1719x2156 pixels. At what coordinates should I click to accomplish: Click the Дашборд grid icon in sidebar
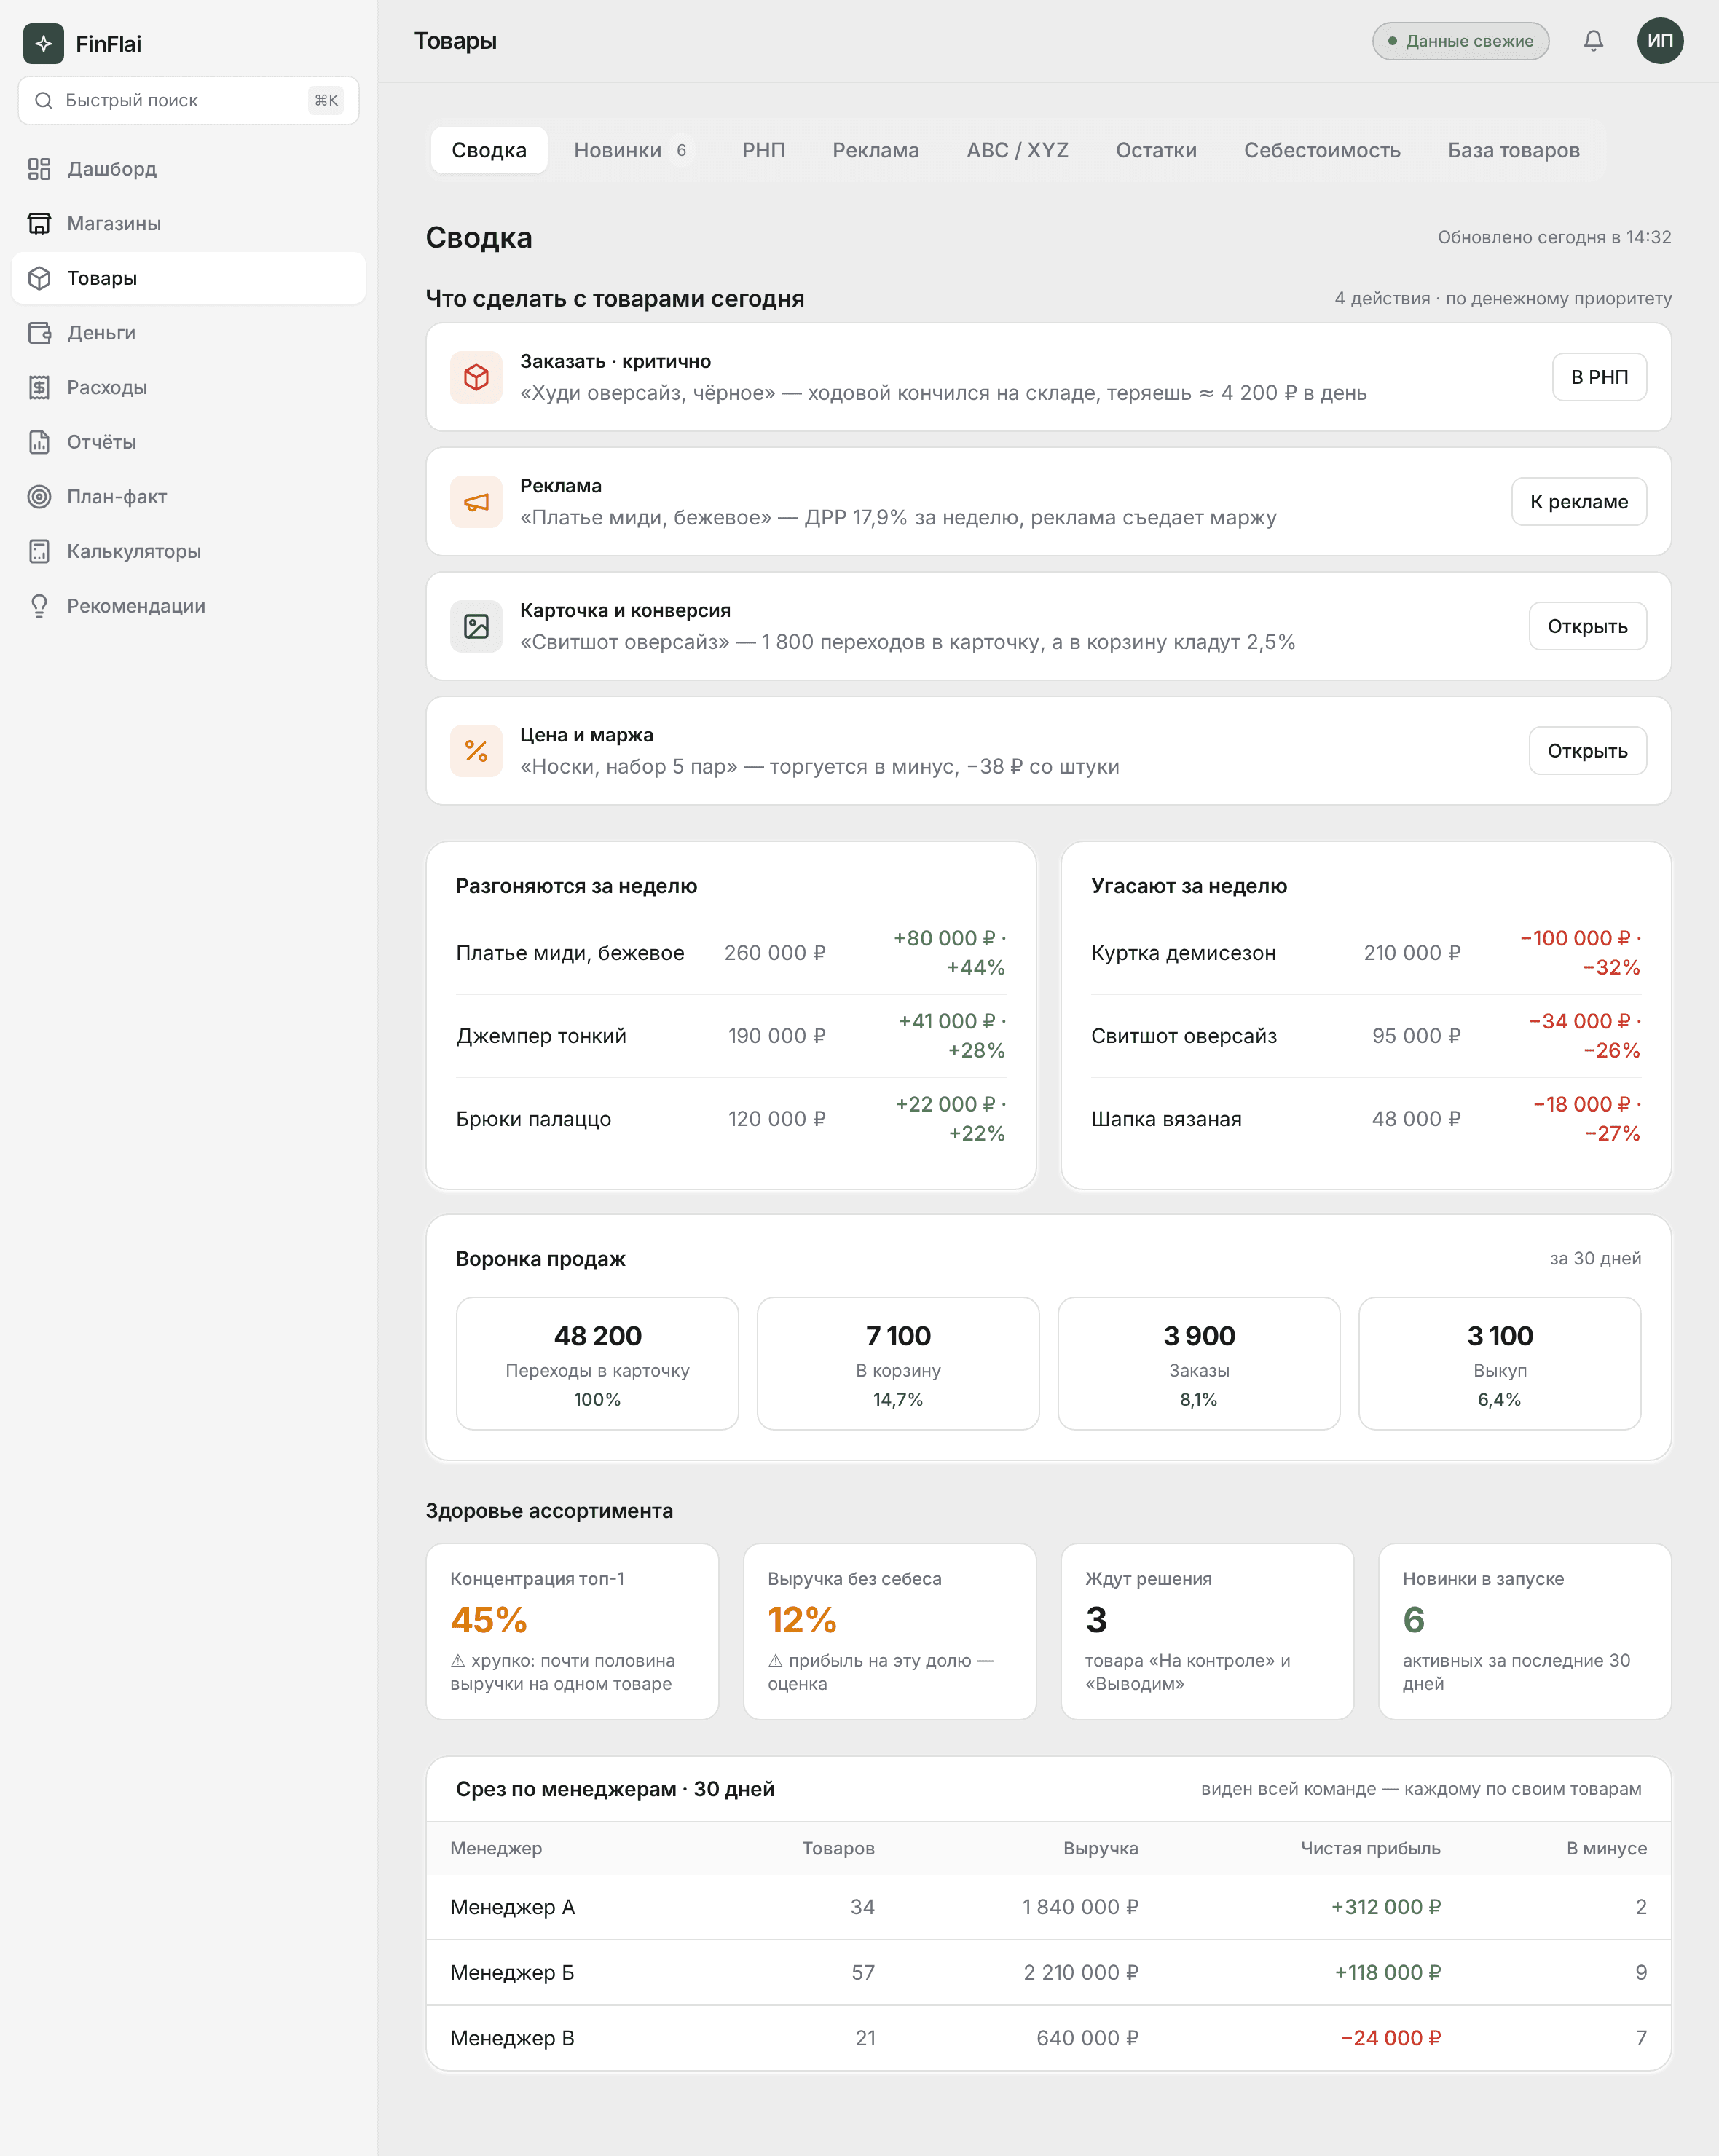[39, 169]
